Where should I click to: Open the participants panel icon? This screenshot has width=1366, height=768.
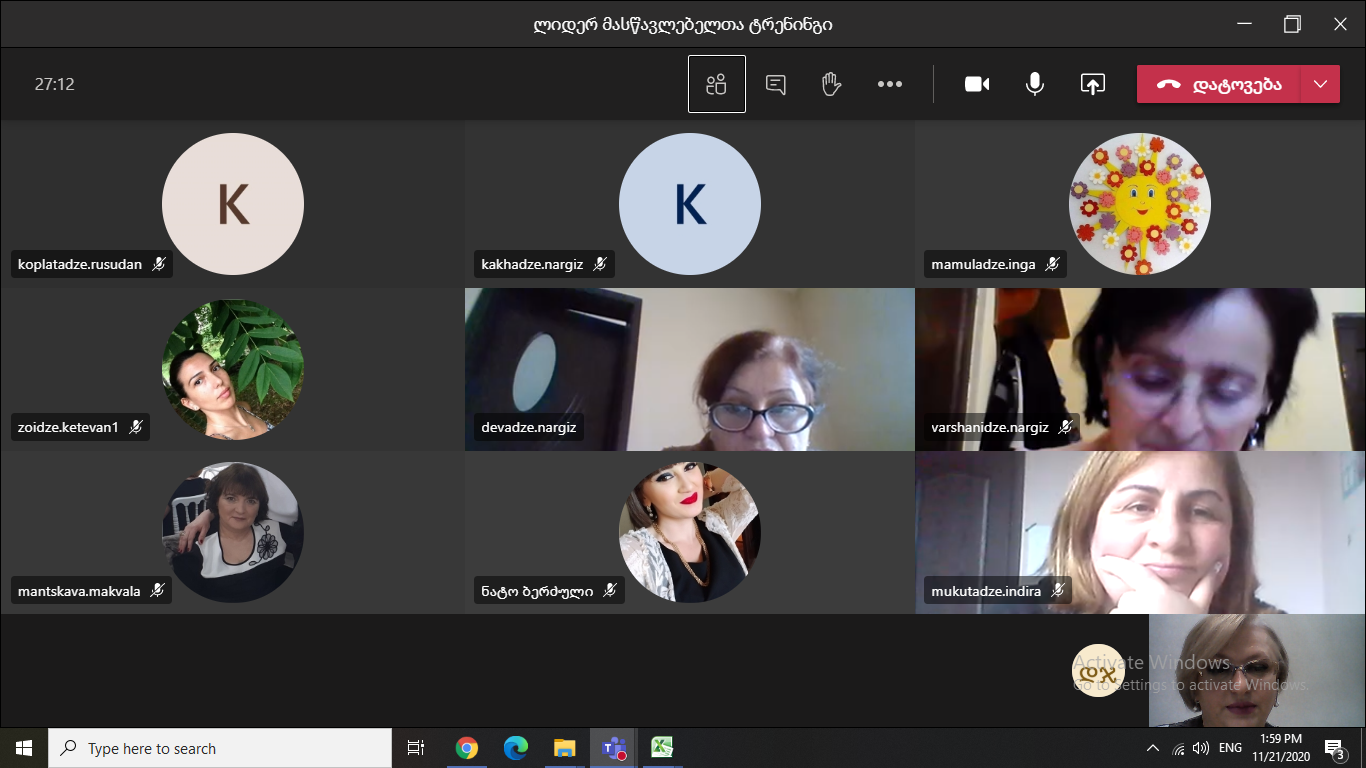[716, 85]
